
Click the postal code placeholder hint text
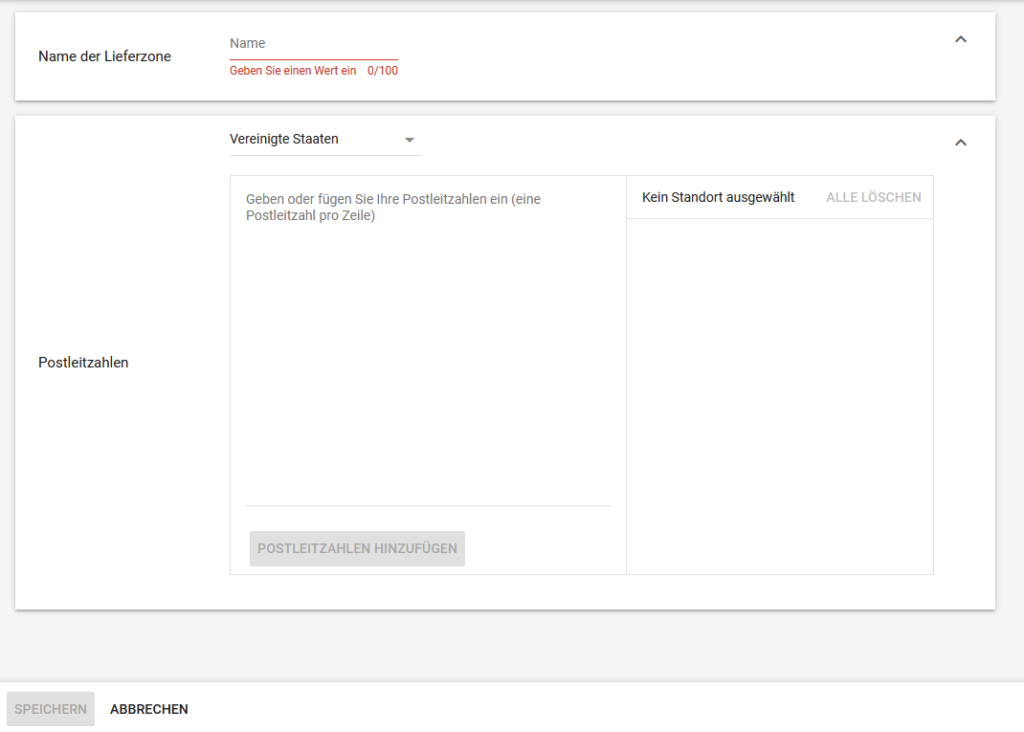393,207
